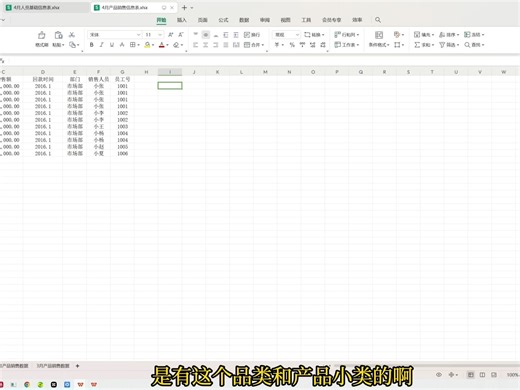
Task: Switch to the 视图 ribbon tab
Action: pos(285,20)
